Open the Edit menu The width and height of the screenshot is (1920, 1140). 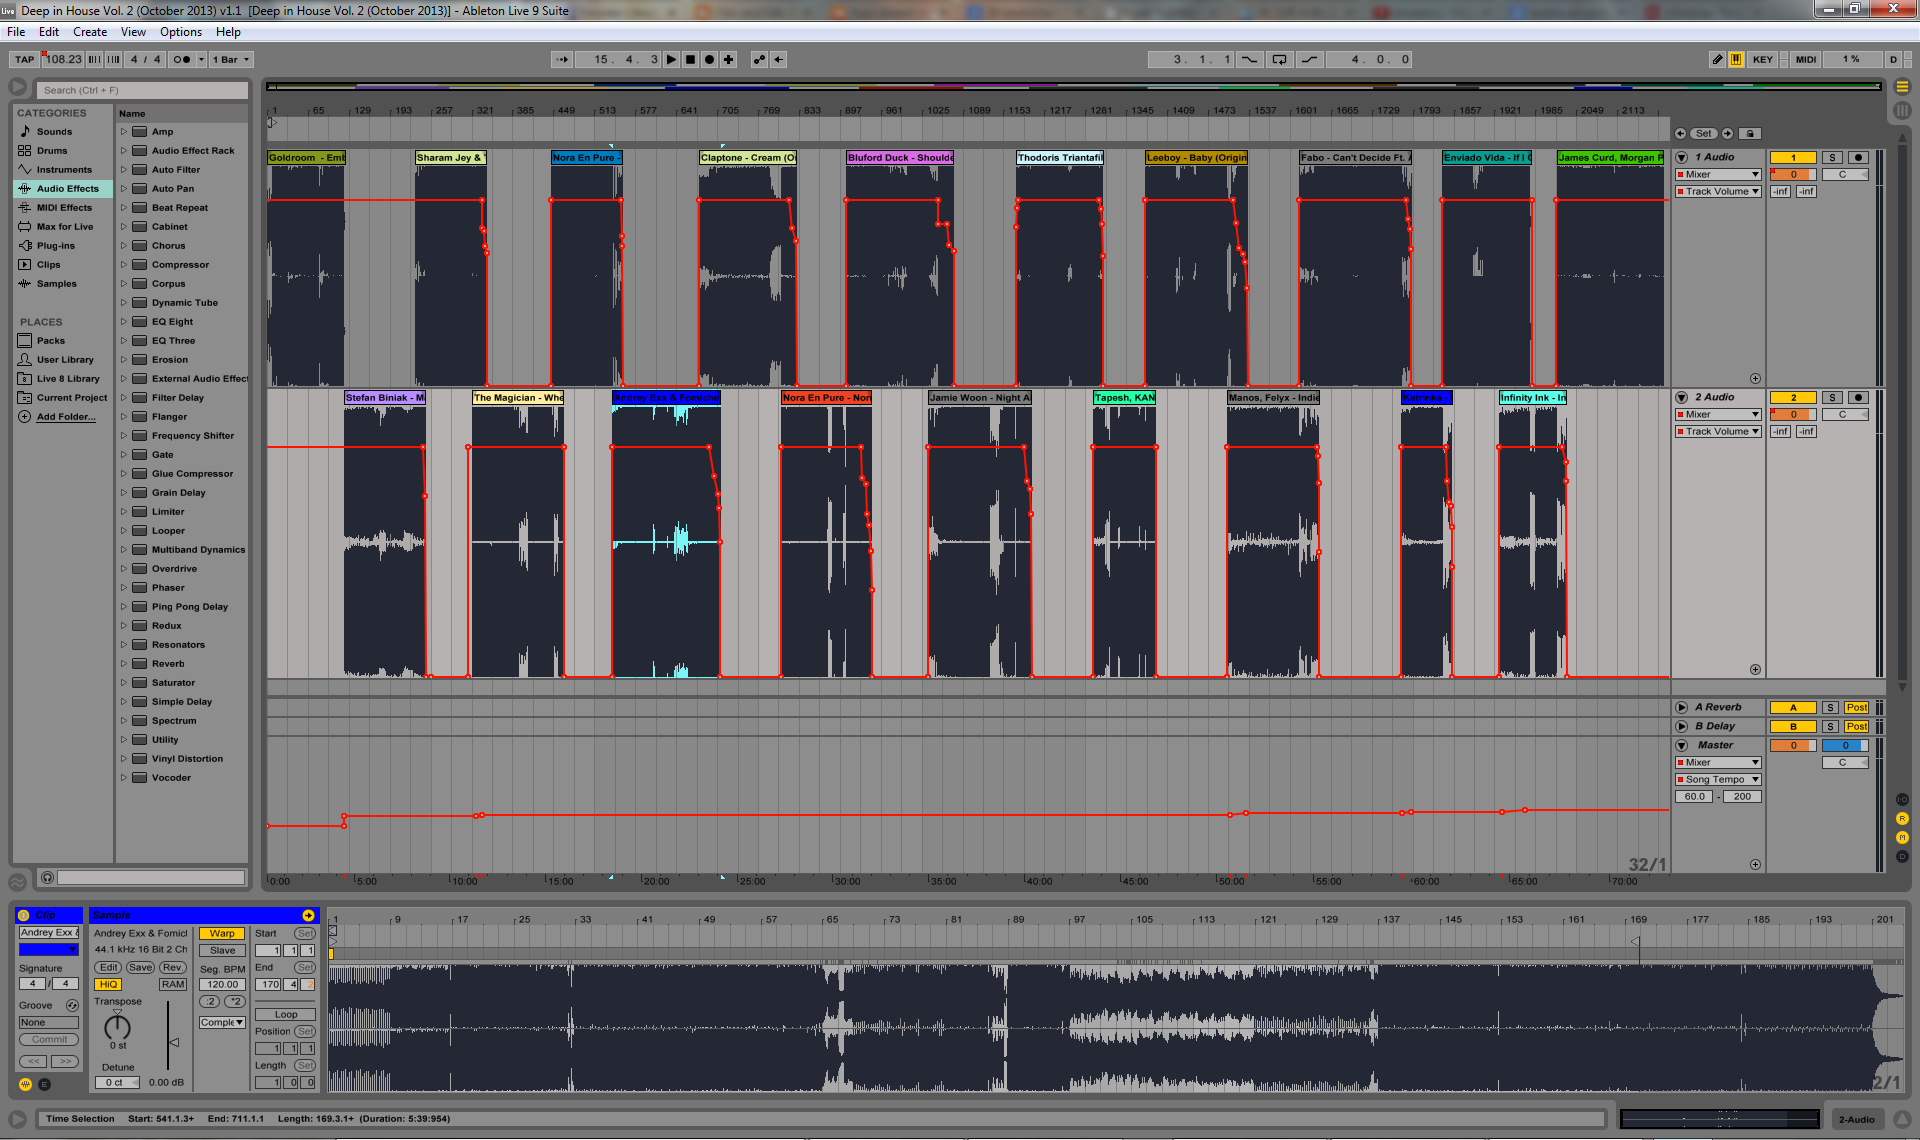[49, 32]
